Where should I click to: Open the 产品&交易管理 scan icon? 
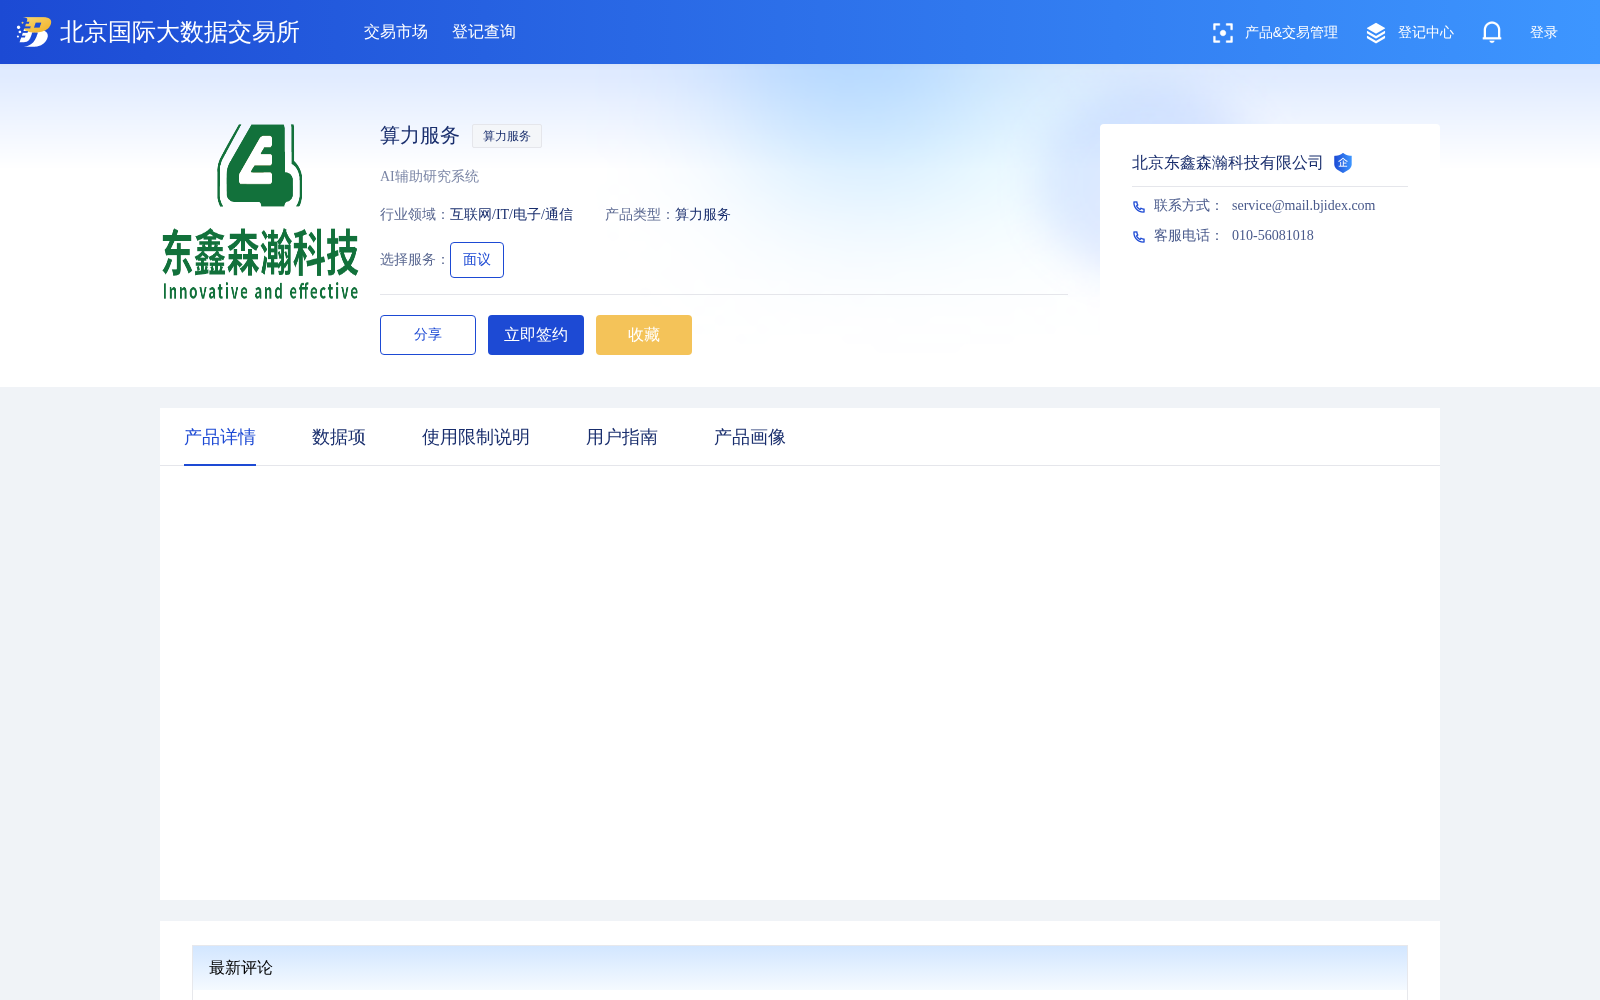pos(1222,33)
